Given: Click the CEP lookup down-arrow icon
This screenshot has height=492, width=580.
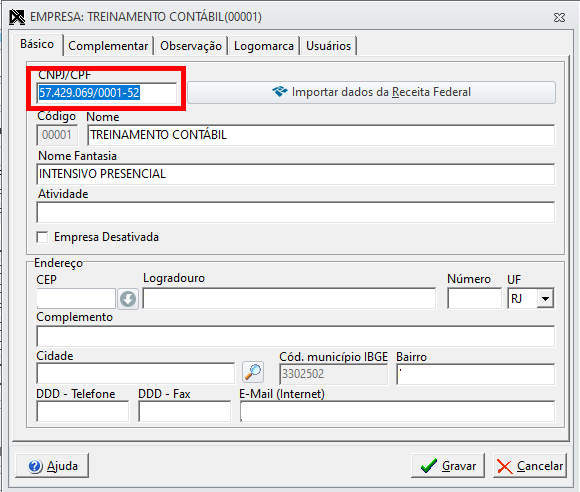Looking at the screenshot, I should pos(128,299).
